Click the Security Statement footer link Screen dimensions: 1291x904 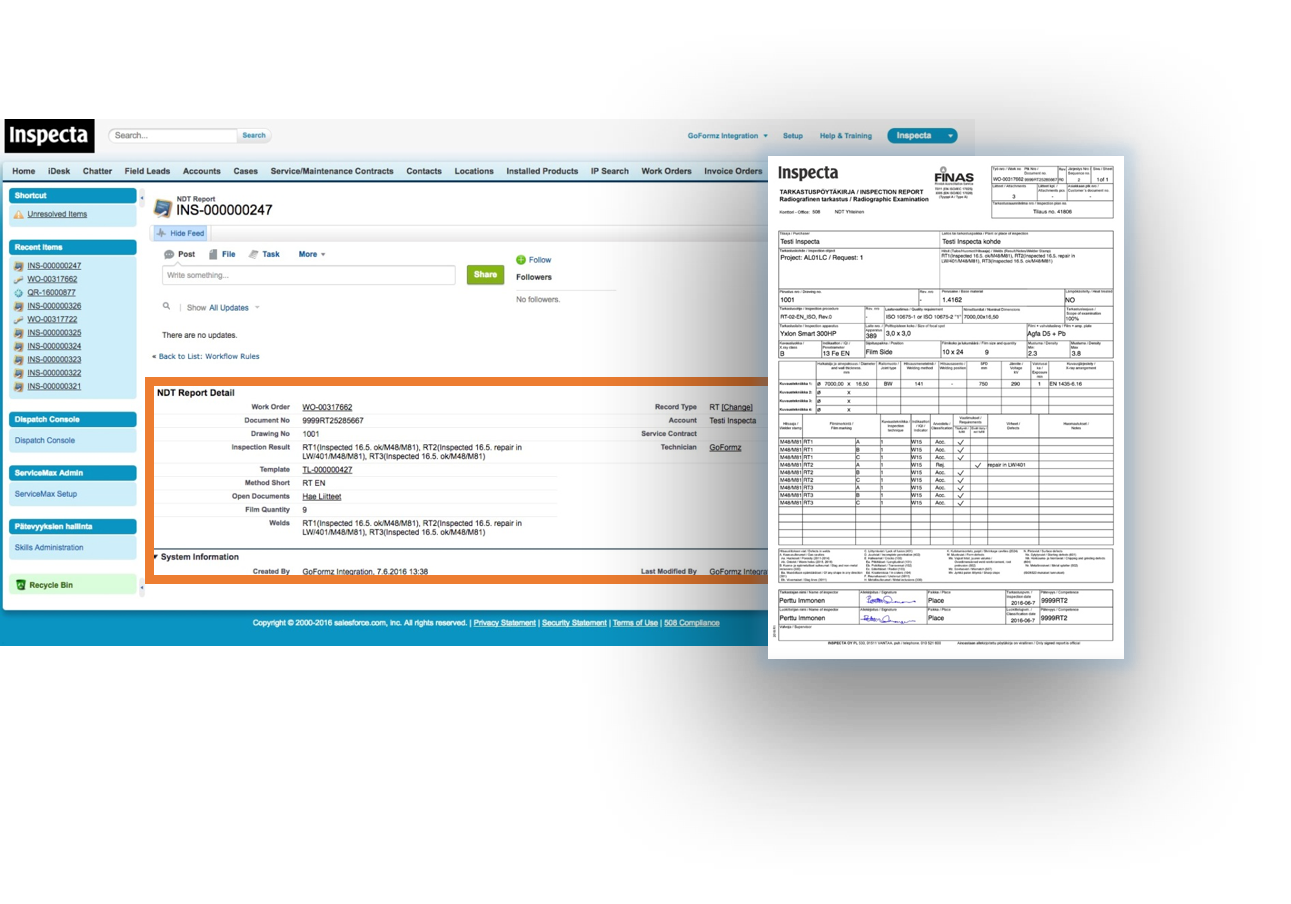tap(574, 622)
